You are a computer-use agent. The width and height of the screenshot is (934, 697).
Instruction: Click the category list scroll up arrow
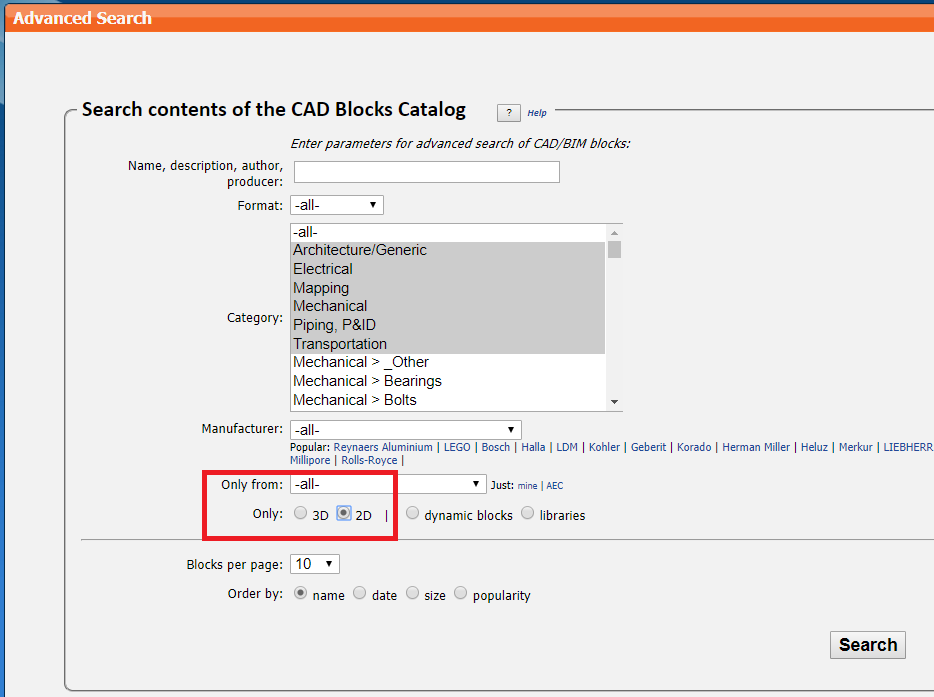614,233
